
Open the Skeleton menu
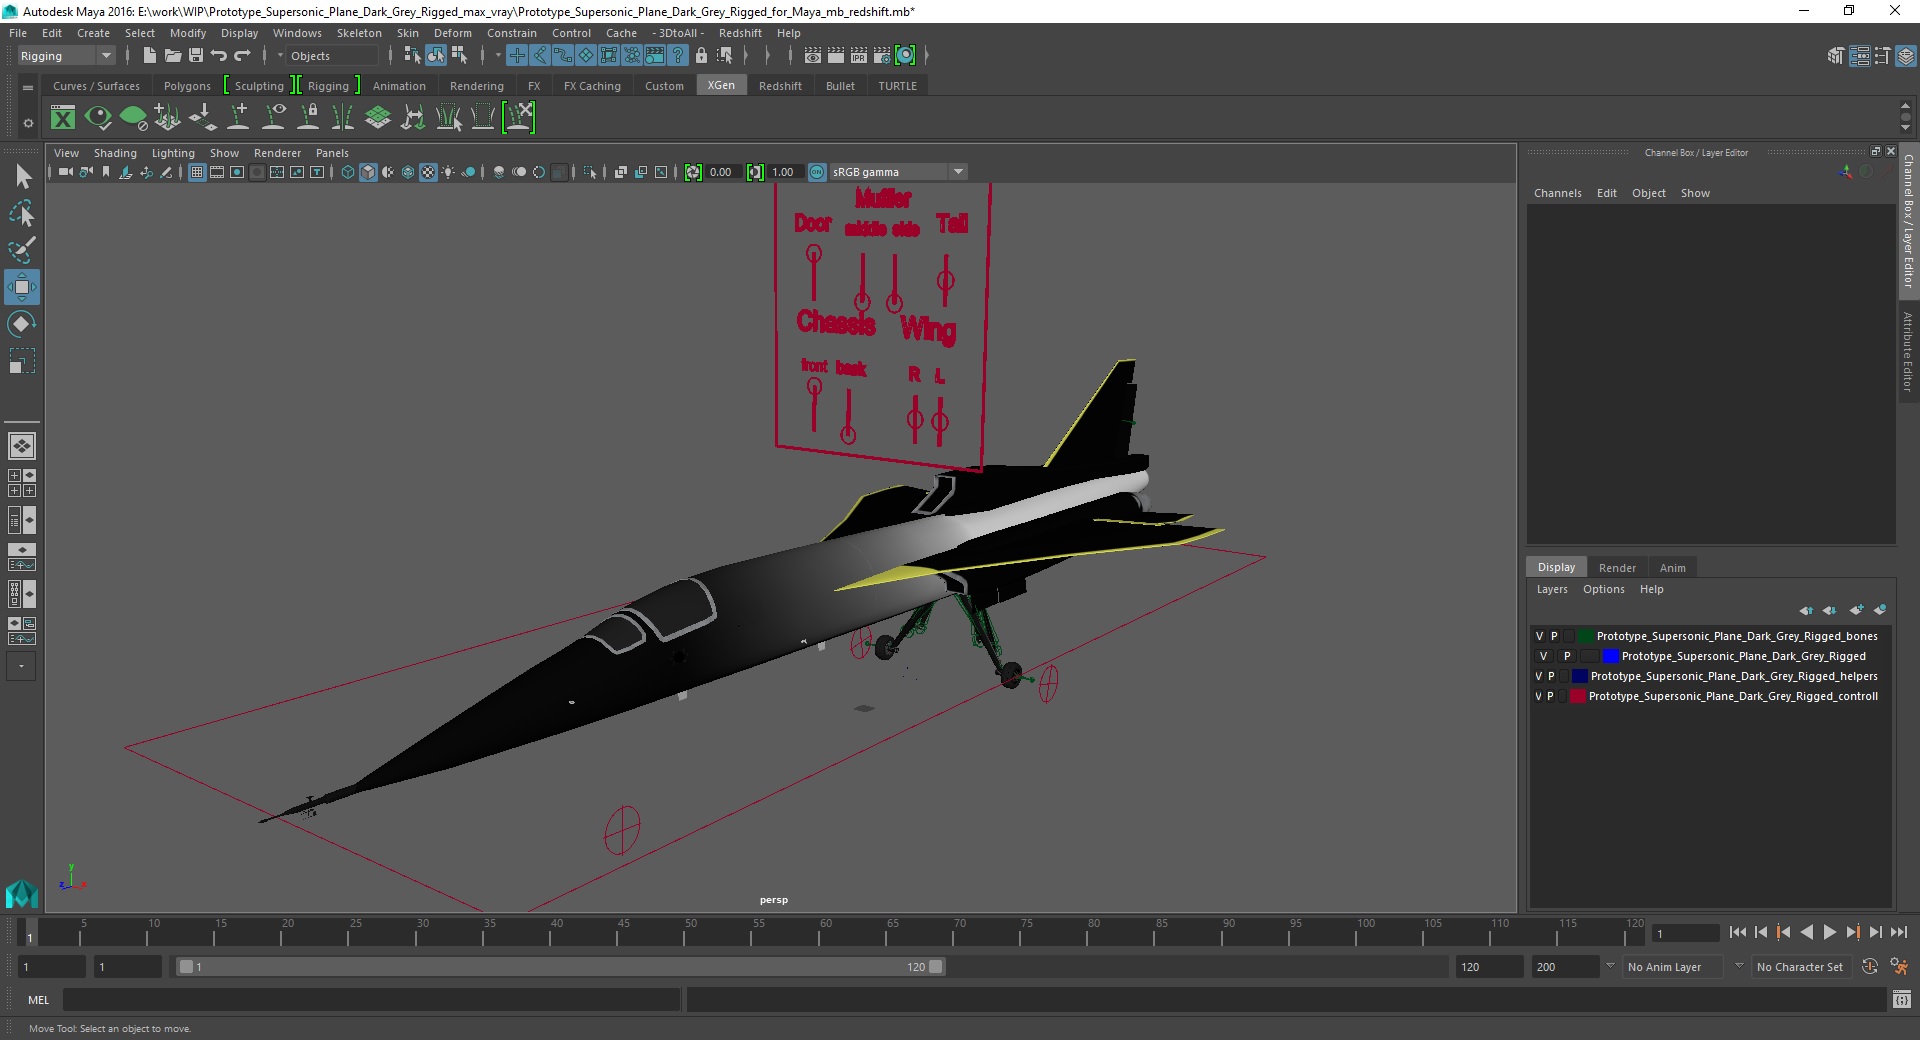pos(359,33)
